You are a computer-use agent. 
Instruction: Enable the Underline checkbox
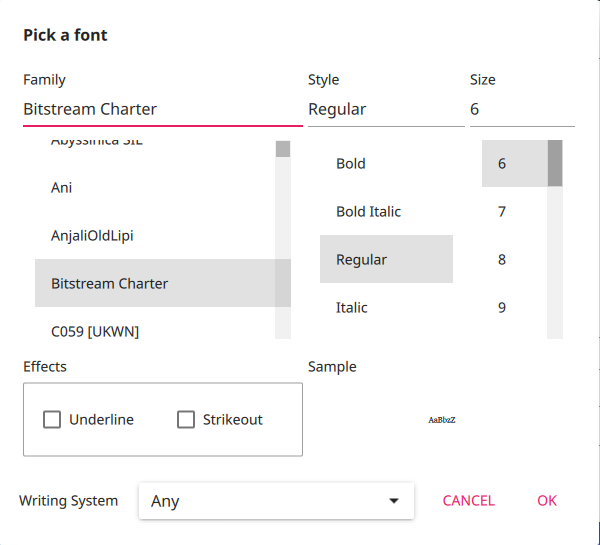(52, 420)
